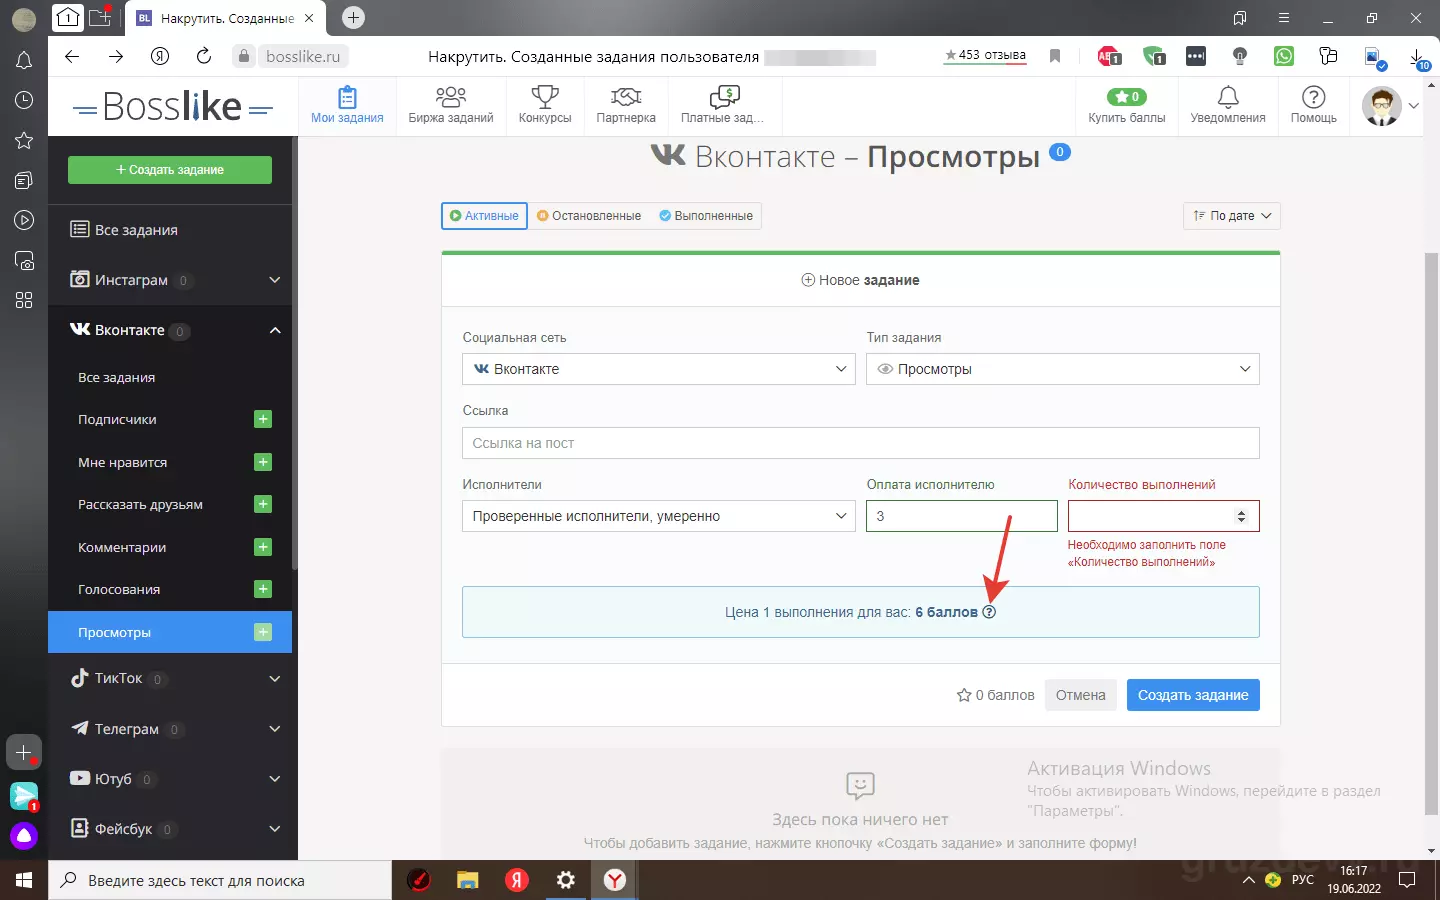Select Просмотры sidebar item
This screenshot has width=1440, height=900.
click(x=170, y=632)
